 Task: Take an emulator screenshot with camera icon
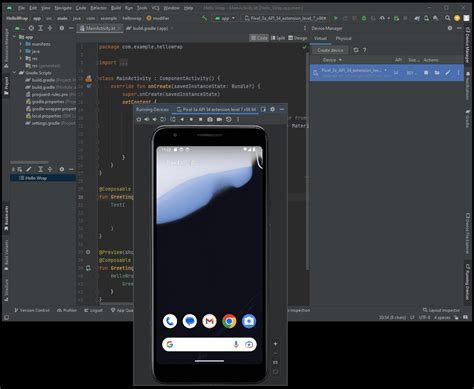pos(210,119)
